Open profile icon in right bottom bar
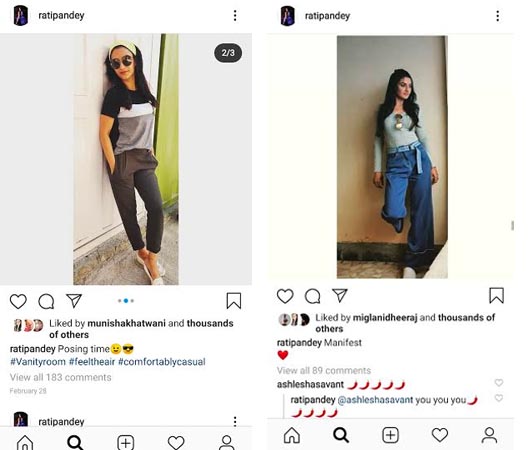Image resolution: width=531 pixels, height=450 pixels. click(489, 435)
